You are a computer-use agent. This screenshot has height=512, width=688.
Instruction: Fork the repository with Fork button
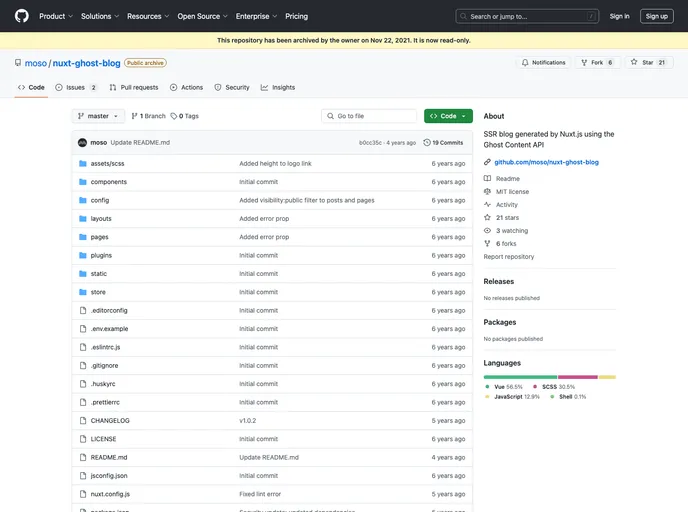(597, 63)
